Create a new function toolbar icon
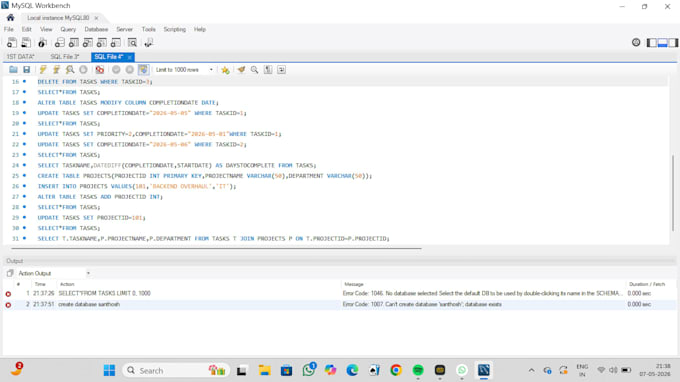Screen dimensions: 680x382 pyautogui.click(x=115, y=42)
